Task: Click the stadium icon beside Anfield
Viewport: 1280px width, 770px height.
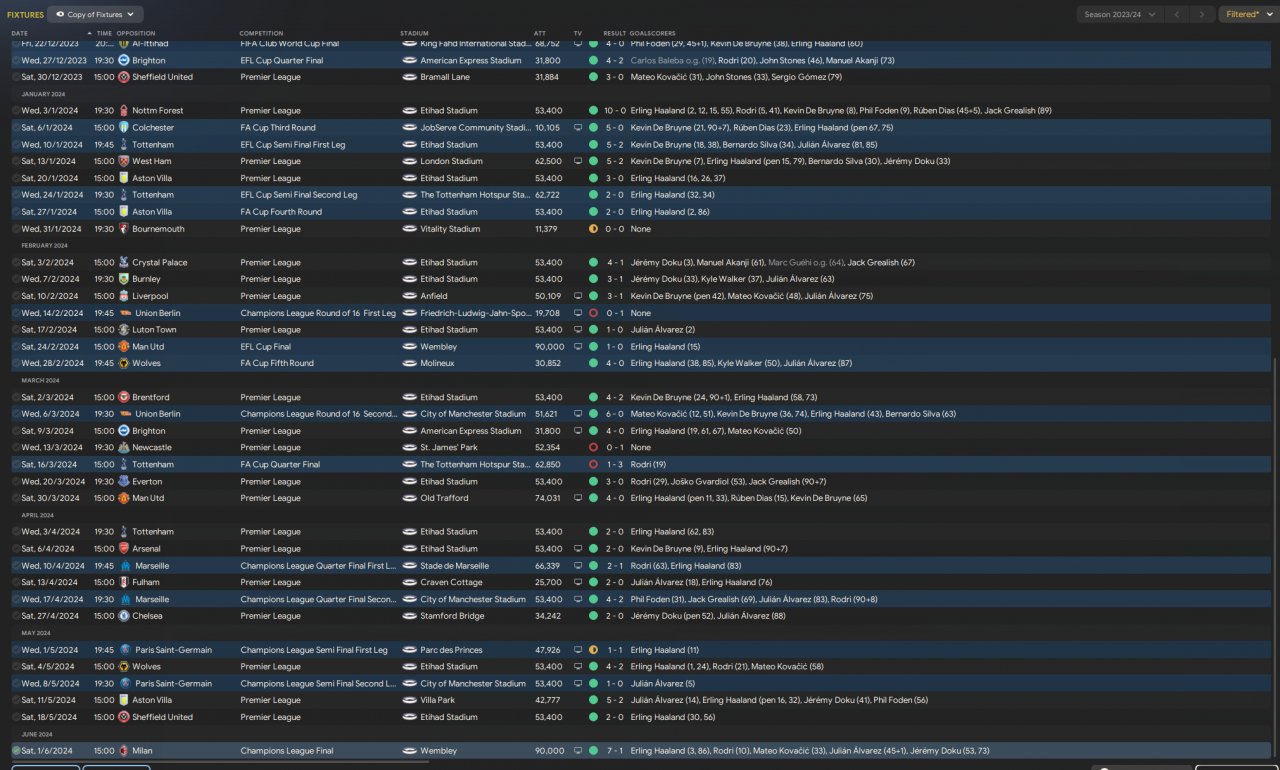Action: [x=409, y=296]
